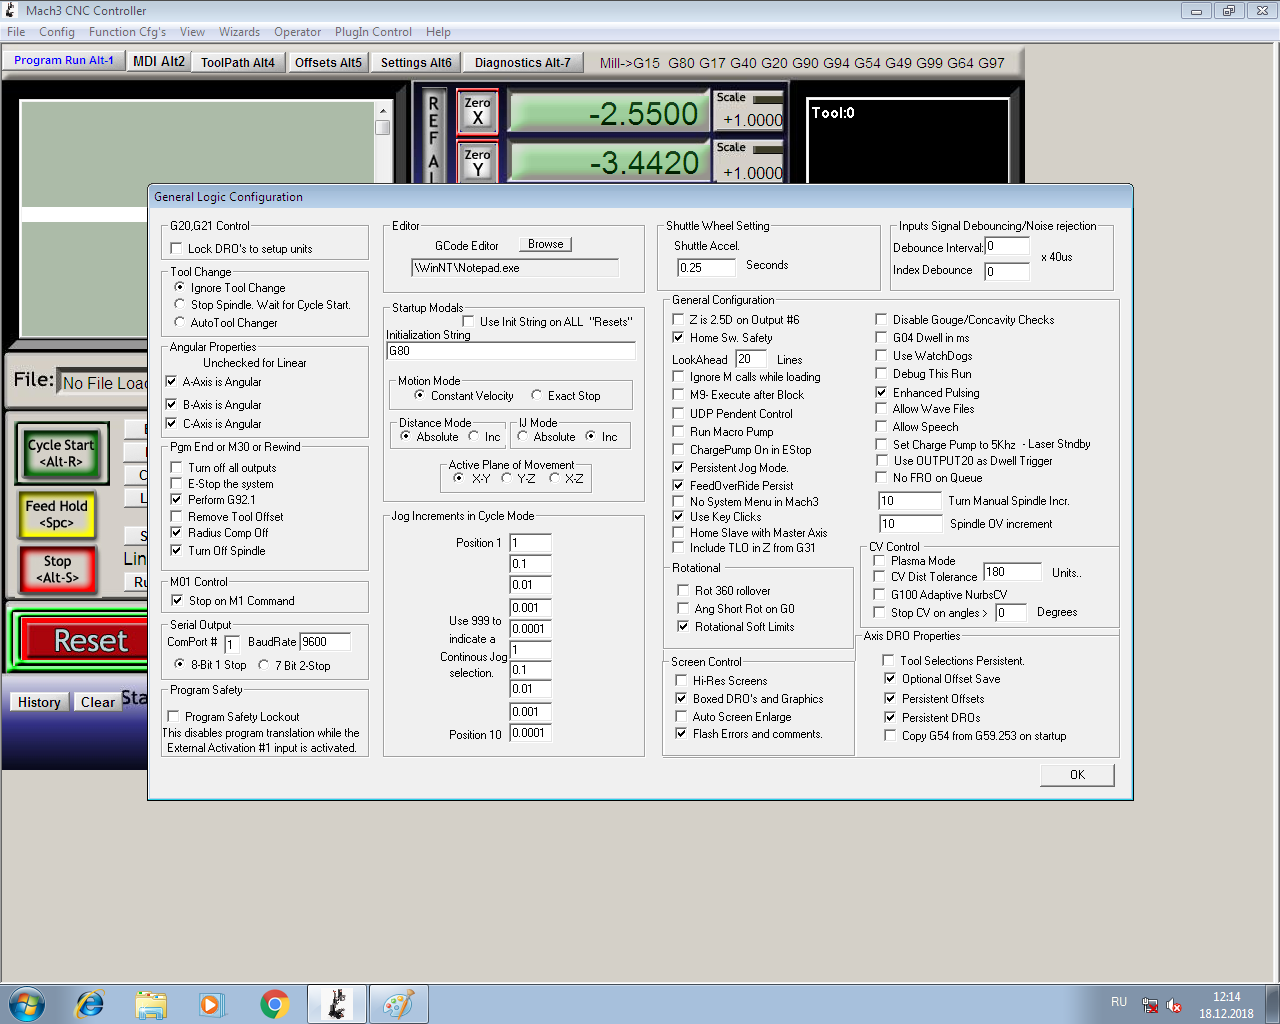Toggle Perform G92.1 checkbox
The image size is (1280, 1024).
176,500
